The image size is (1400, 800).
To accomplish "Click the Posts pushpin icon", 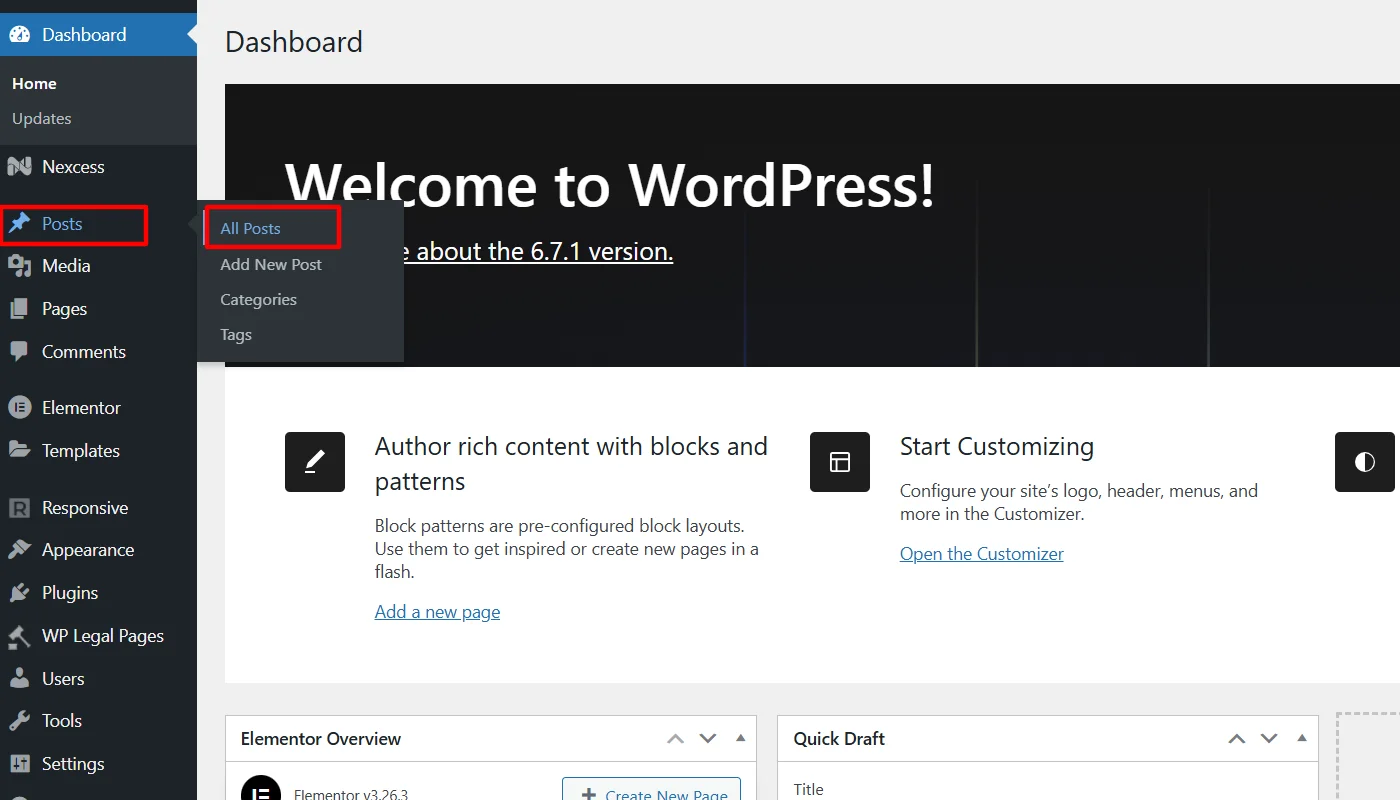I will pos(19,224).
